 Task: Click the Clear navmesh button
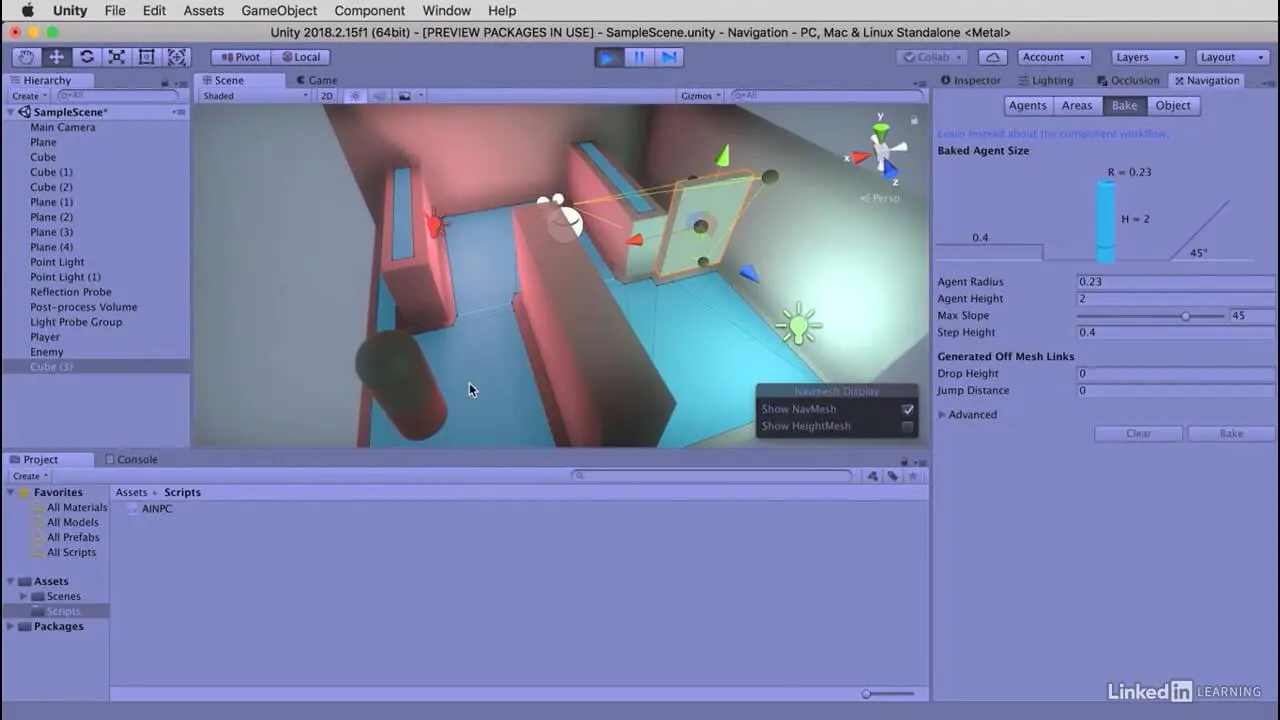coord(1139,434)
